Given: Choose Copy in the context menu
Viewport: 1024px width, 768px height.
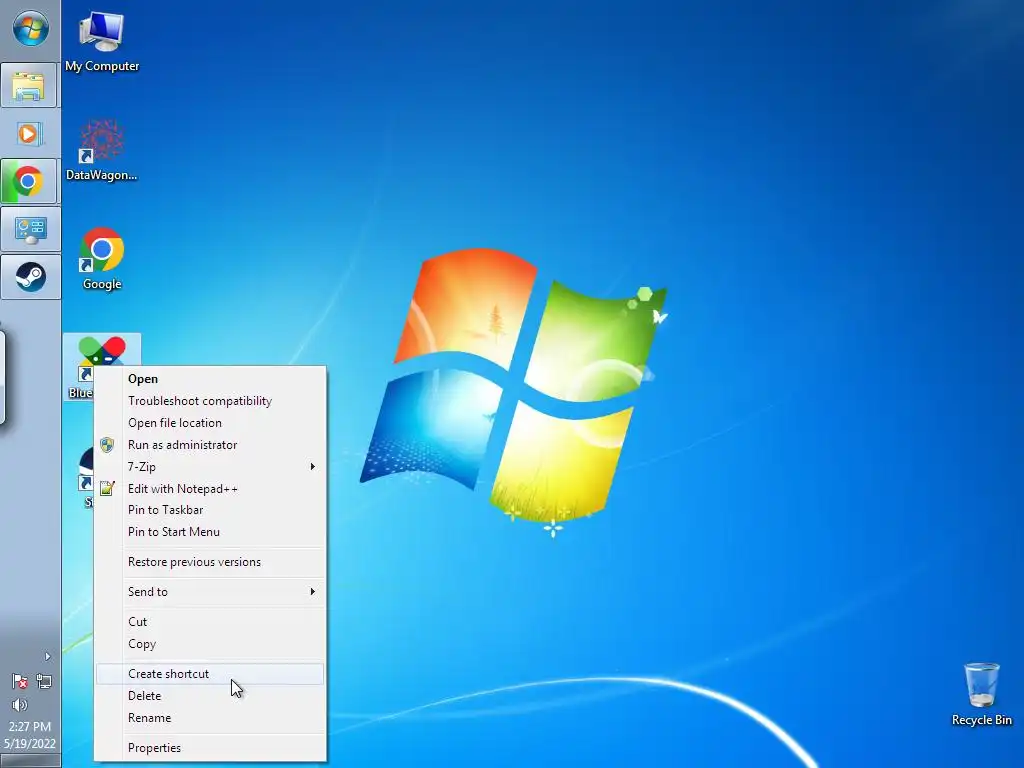Looking at the screenshot, I should (x=210, y=644).
